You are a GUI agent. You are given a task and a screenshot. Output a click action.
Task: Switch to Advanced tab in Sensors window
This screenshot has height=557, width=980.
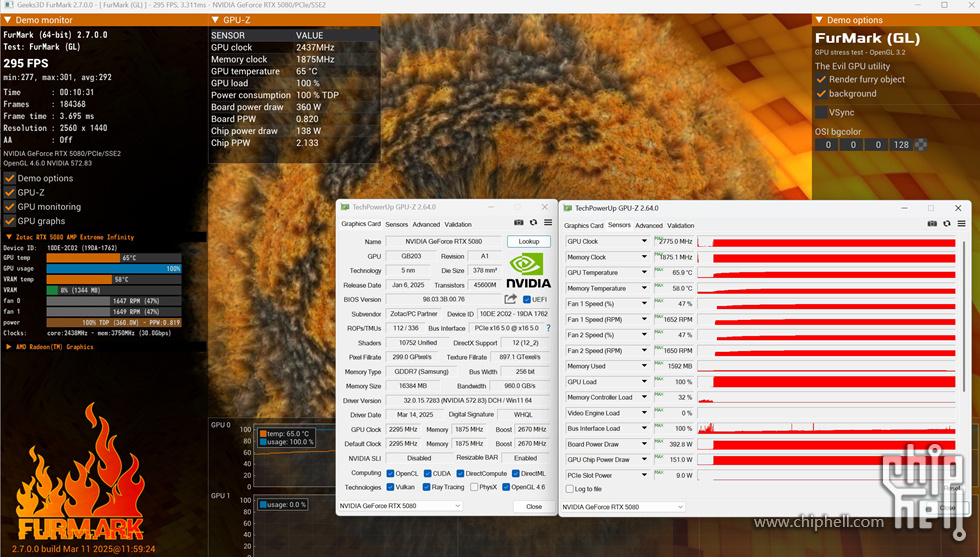point(649,226)
